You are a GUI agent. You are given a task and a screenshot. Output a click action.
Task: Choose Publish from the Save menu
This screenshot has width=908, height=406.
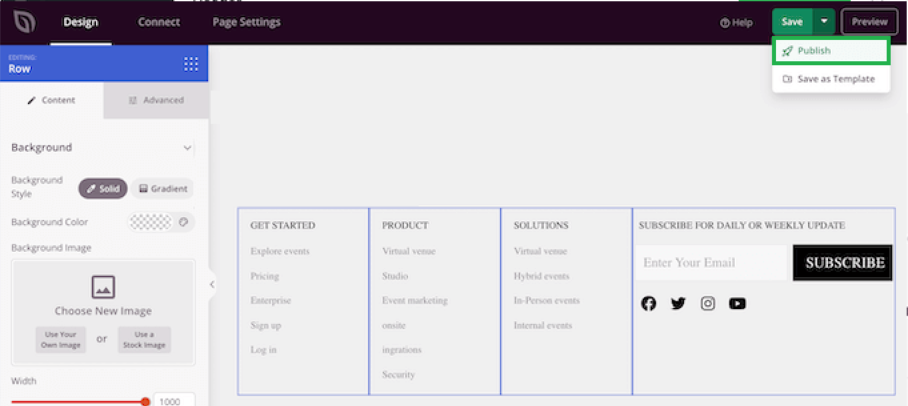(830, 51)
